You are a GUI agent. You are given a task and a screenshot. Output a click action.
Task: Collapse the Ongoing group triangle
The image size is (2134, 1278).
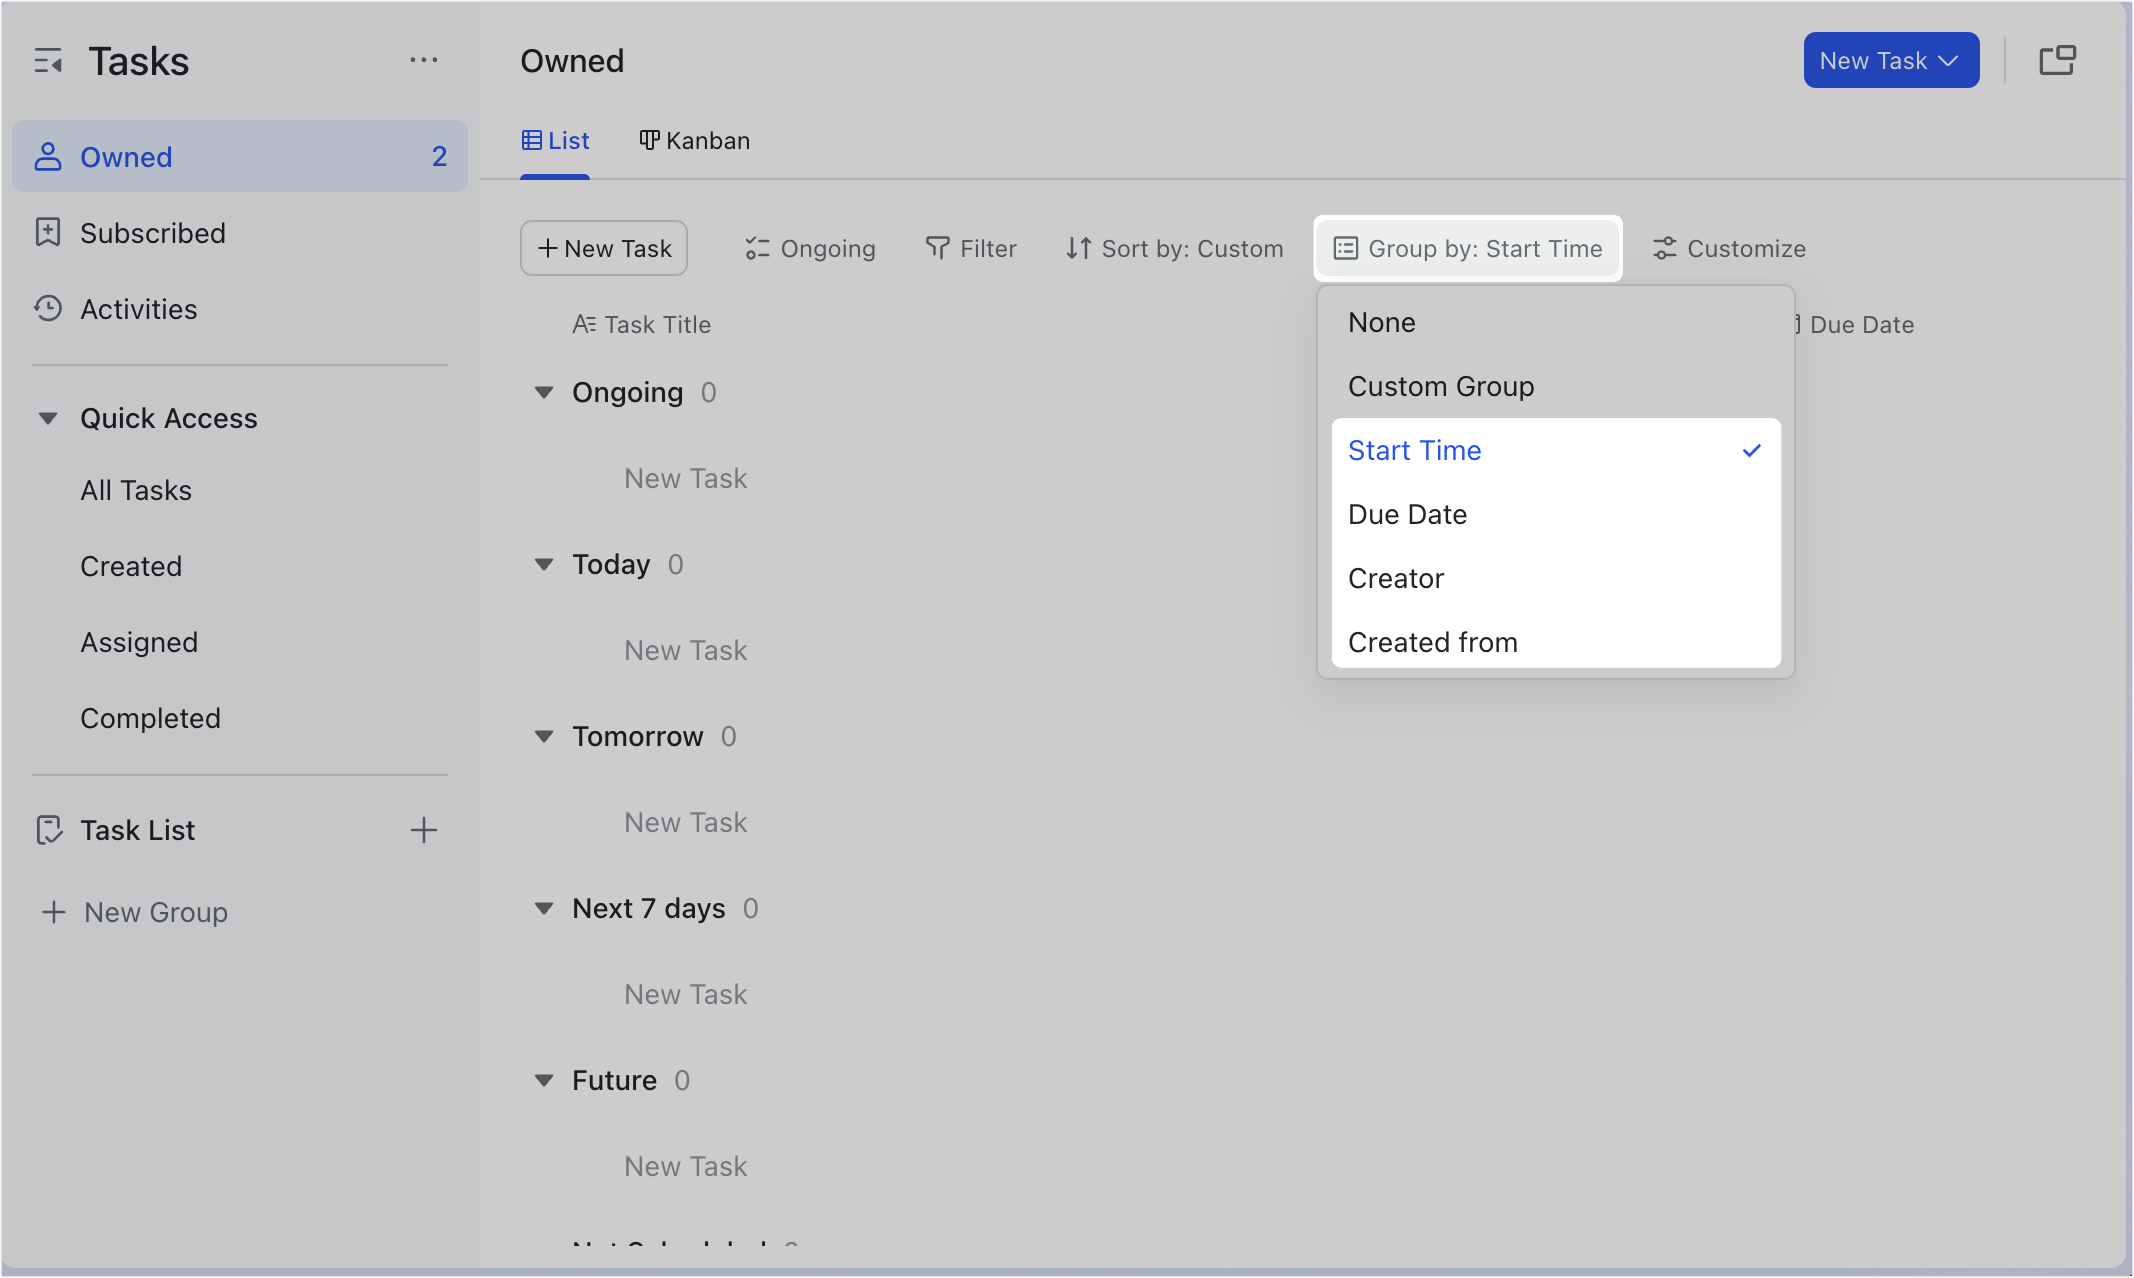(544, 392)
